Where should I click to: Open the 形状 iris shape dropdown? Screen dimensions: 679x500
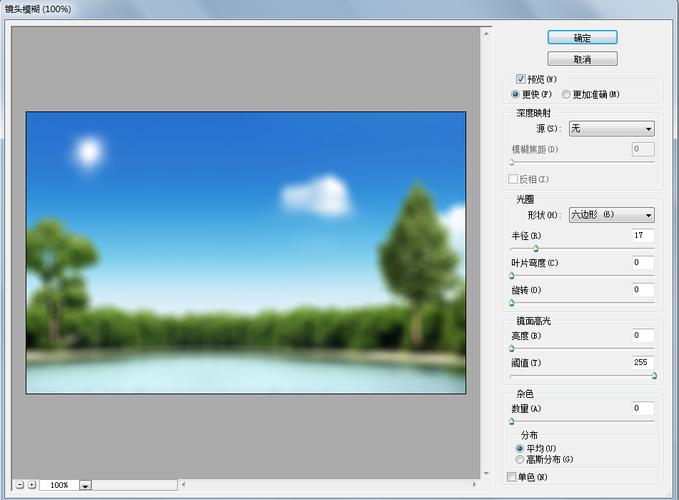(611, 215)
